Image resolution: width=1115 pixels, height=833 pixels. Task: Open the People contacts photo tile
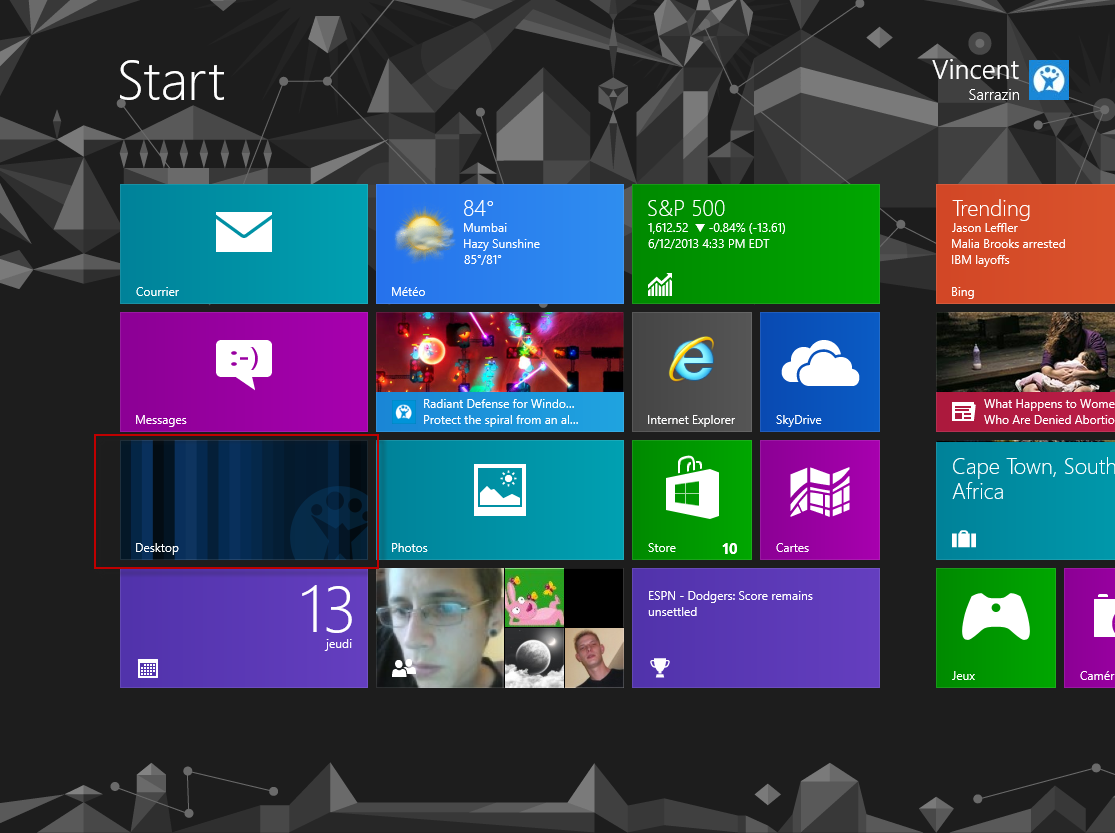click(500, 627)
